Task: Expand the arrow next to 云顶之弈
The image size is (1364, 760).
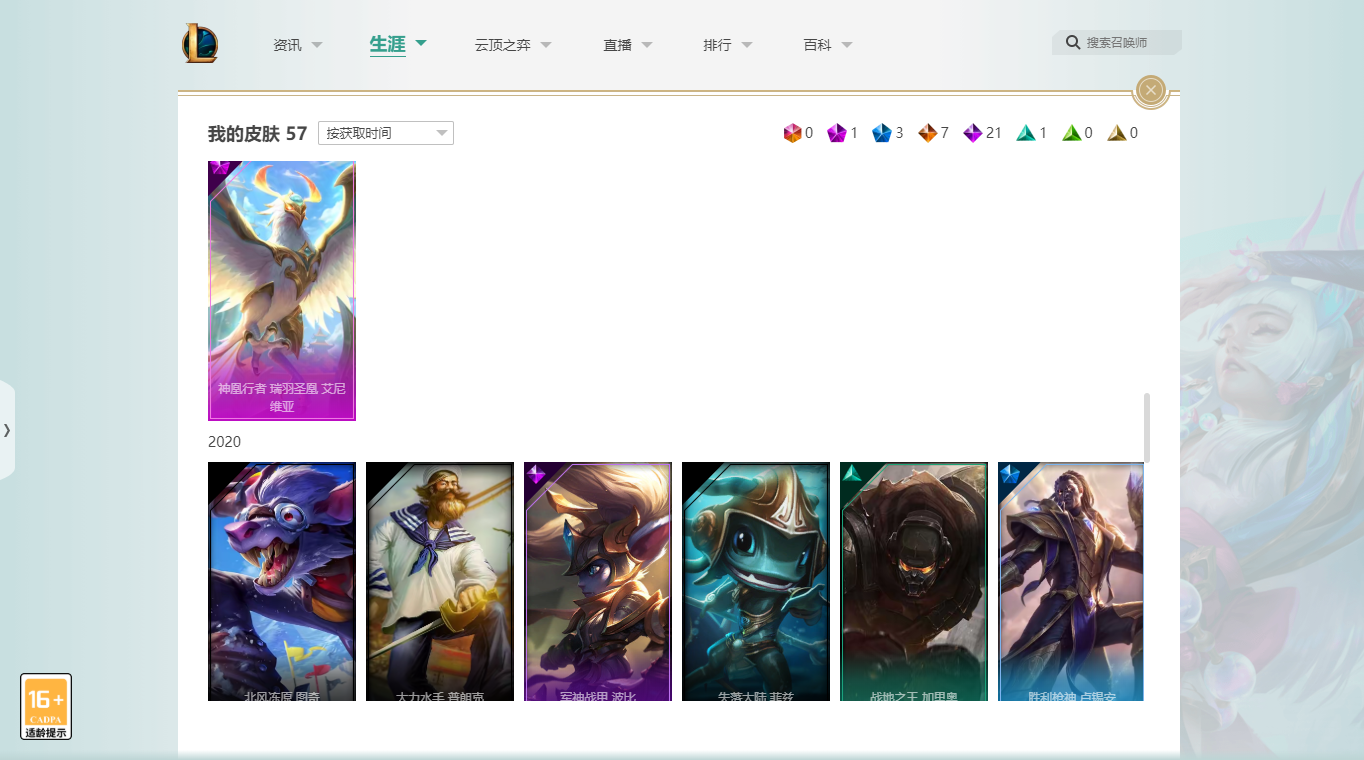Action: (x=546, y=45)
